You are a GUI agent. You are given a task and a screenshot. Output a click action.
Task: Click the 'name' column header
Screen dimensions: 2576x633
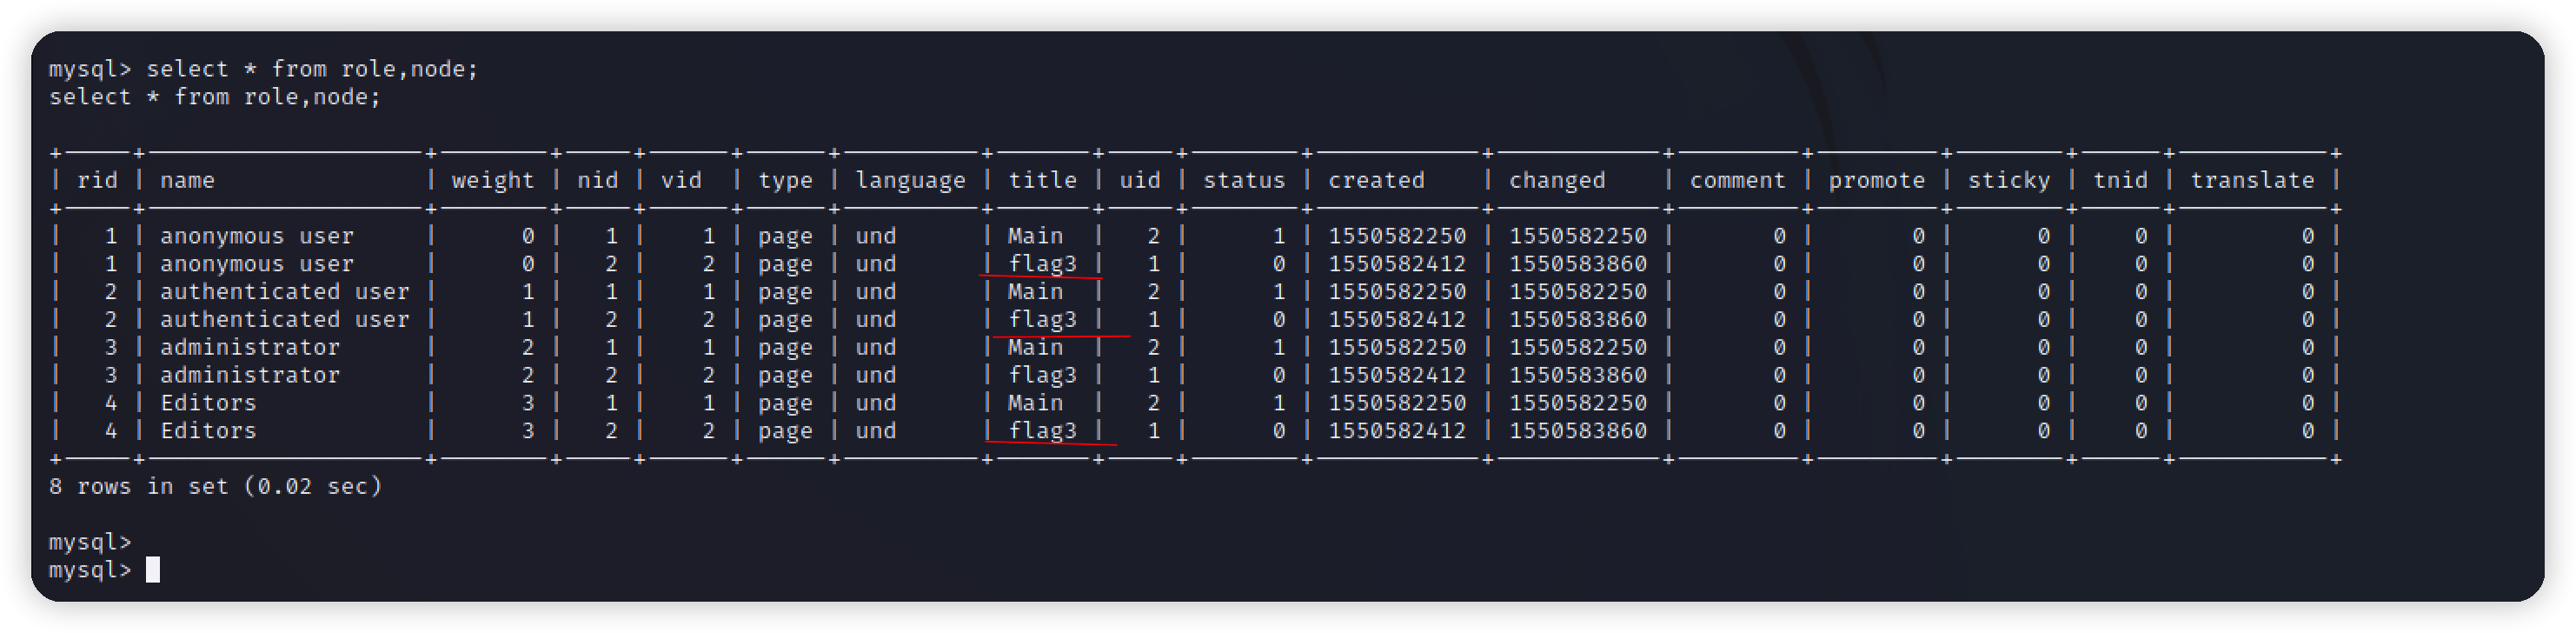188,180
